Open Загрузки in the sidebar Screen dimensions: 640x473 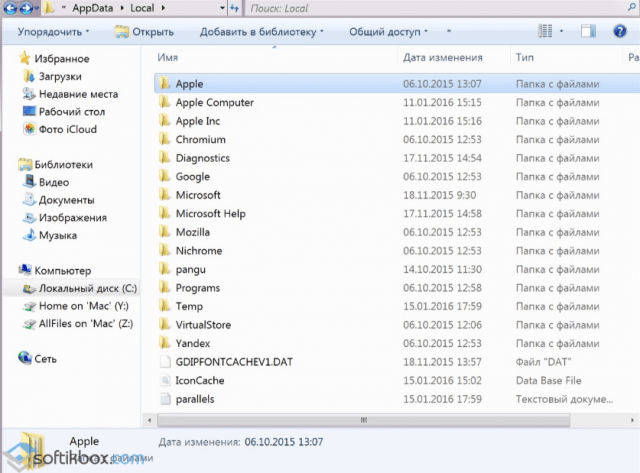point(53,76)
